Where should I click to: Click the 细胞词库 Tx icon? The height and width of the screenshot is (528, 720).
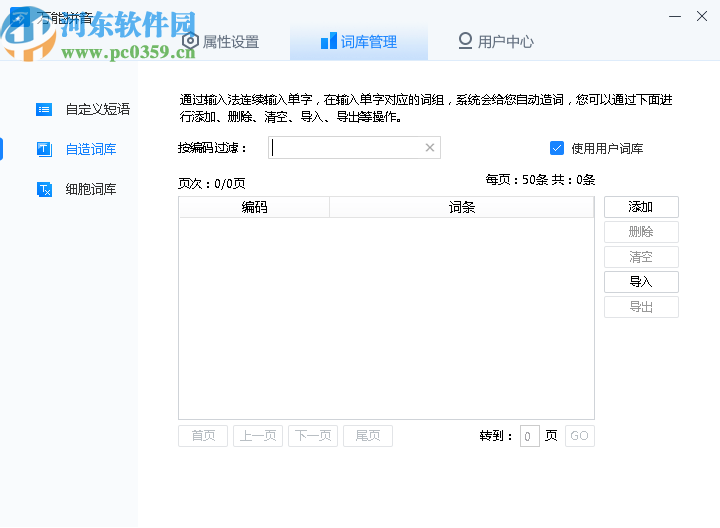[x=44, y=189]
